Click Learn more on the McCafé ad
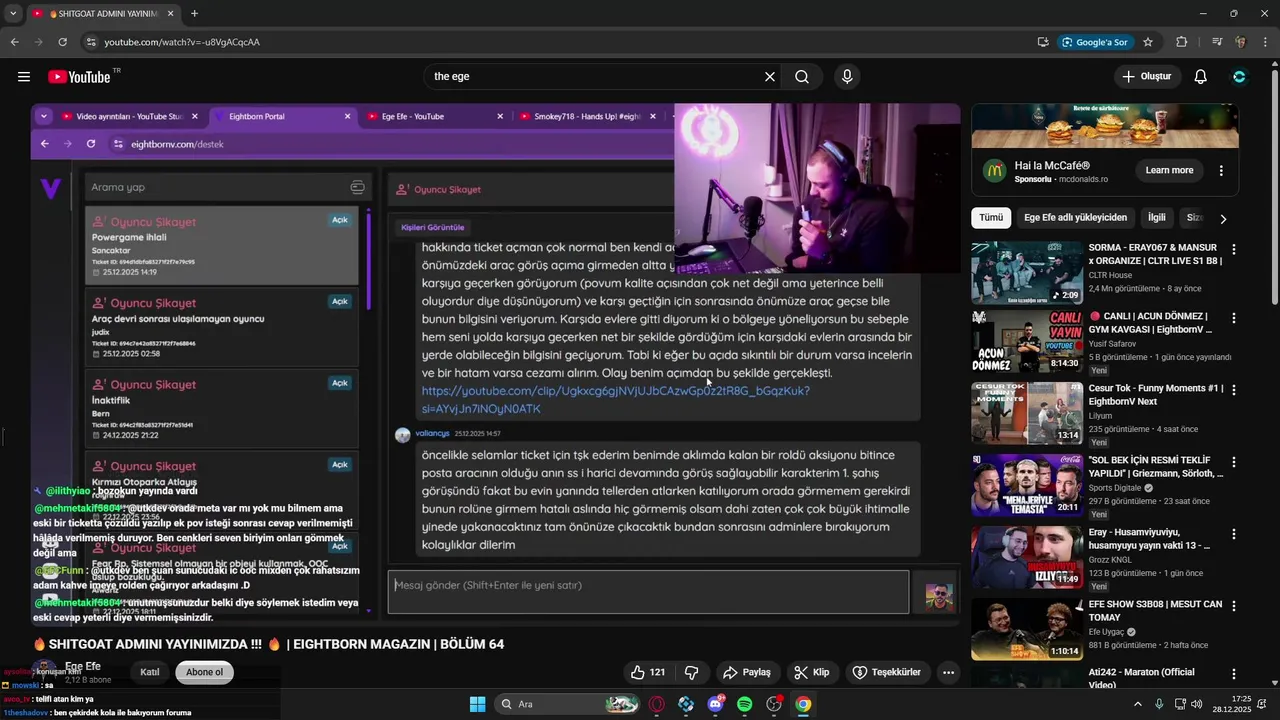1280x720 pixels. (1169, 171)
